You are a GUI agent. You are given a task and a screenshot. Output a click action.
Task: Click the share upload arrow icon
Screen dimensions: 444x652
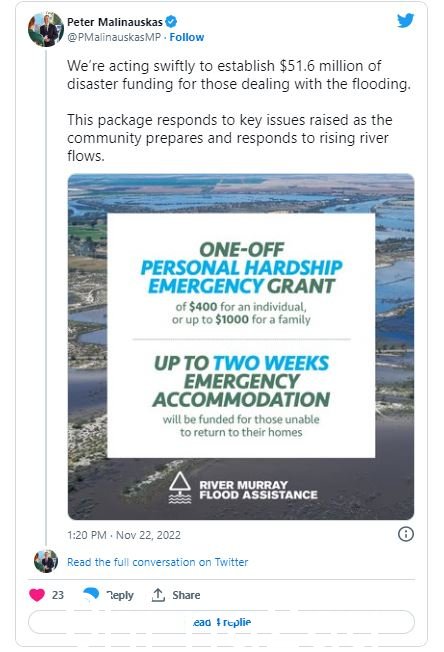click(x=158, y=595)
